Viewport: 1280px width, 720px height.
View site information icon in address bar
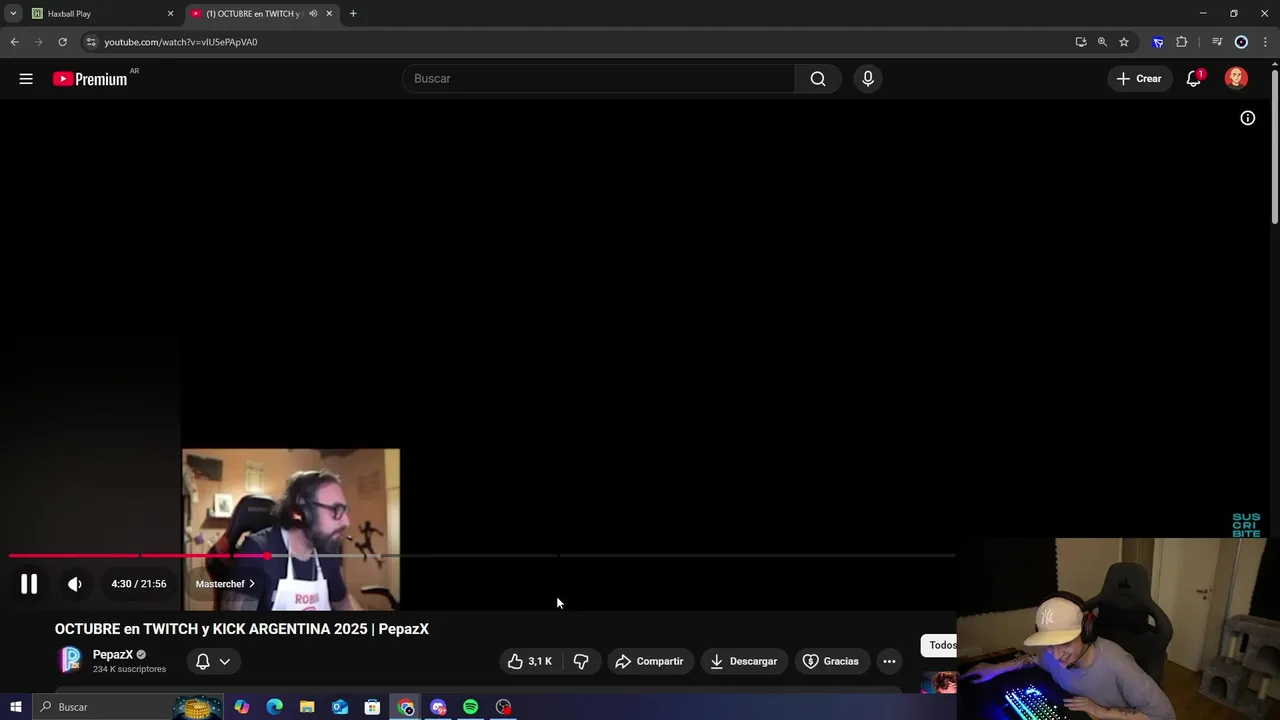coord(91,42)
